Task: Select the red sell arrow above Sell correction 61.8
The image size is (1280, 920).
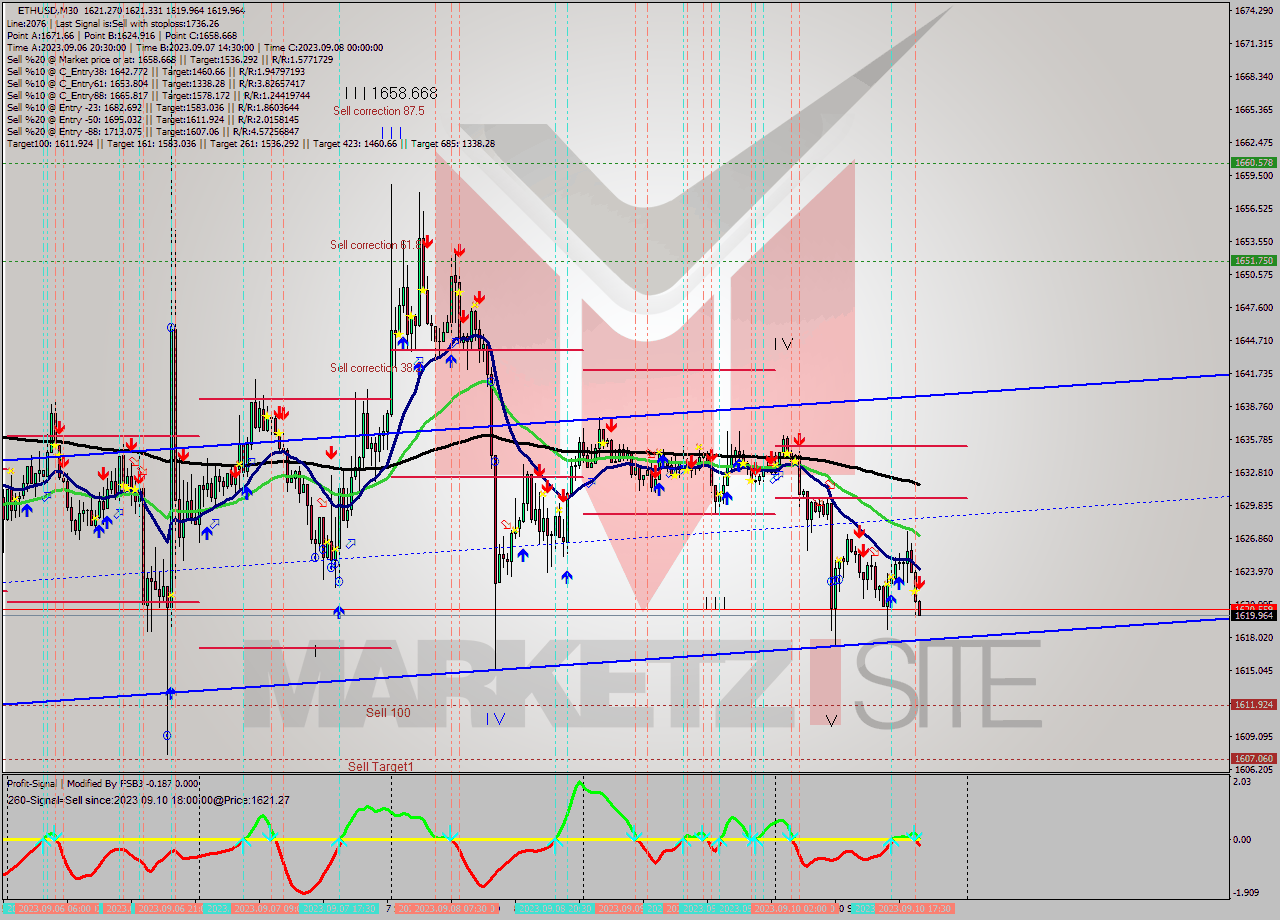Action: (428, 241)
